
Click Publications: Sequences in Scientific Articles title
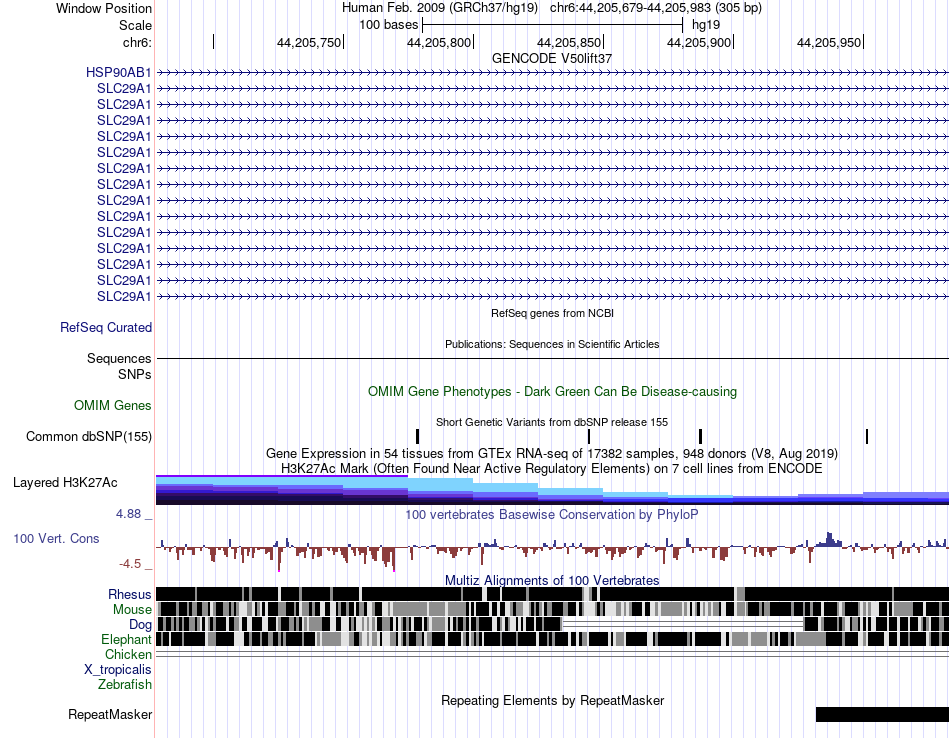(x=552, y=344)
